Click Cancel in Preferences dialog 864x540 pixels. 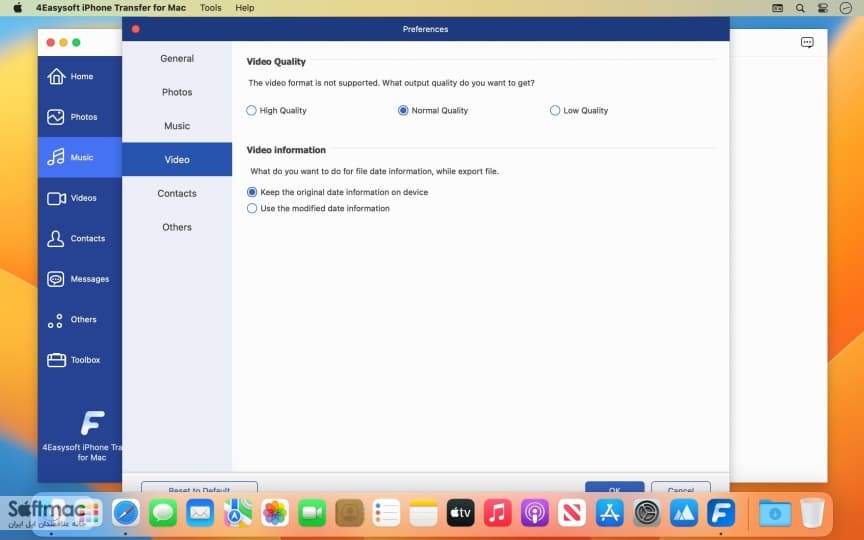pyautogui.click(x=681, y=487)
